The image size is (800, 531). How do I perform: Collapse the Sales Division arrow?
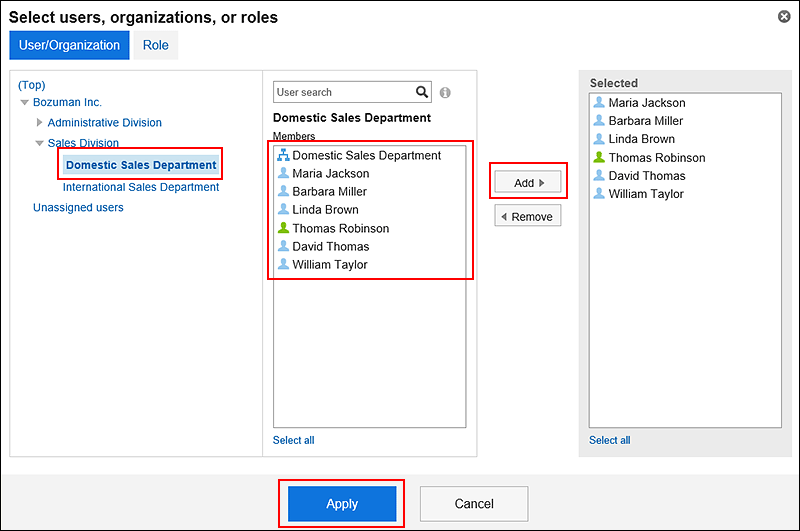coord(39,143)
